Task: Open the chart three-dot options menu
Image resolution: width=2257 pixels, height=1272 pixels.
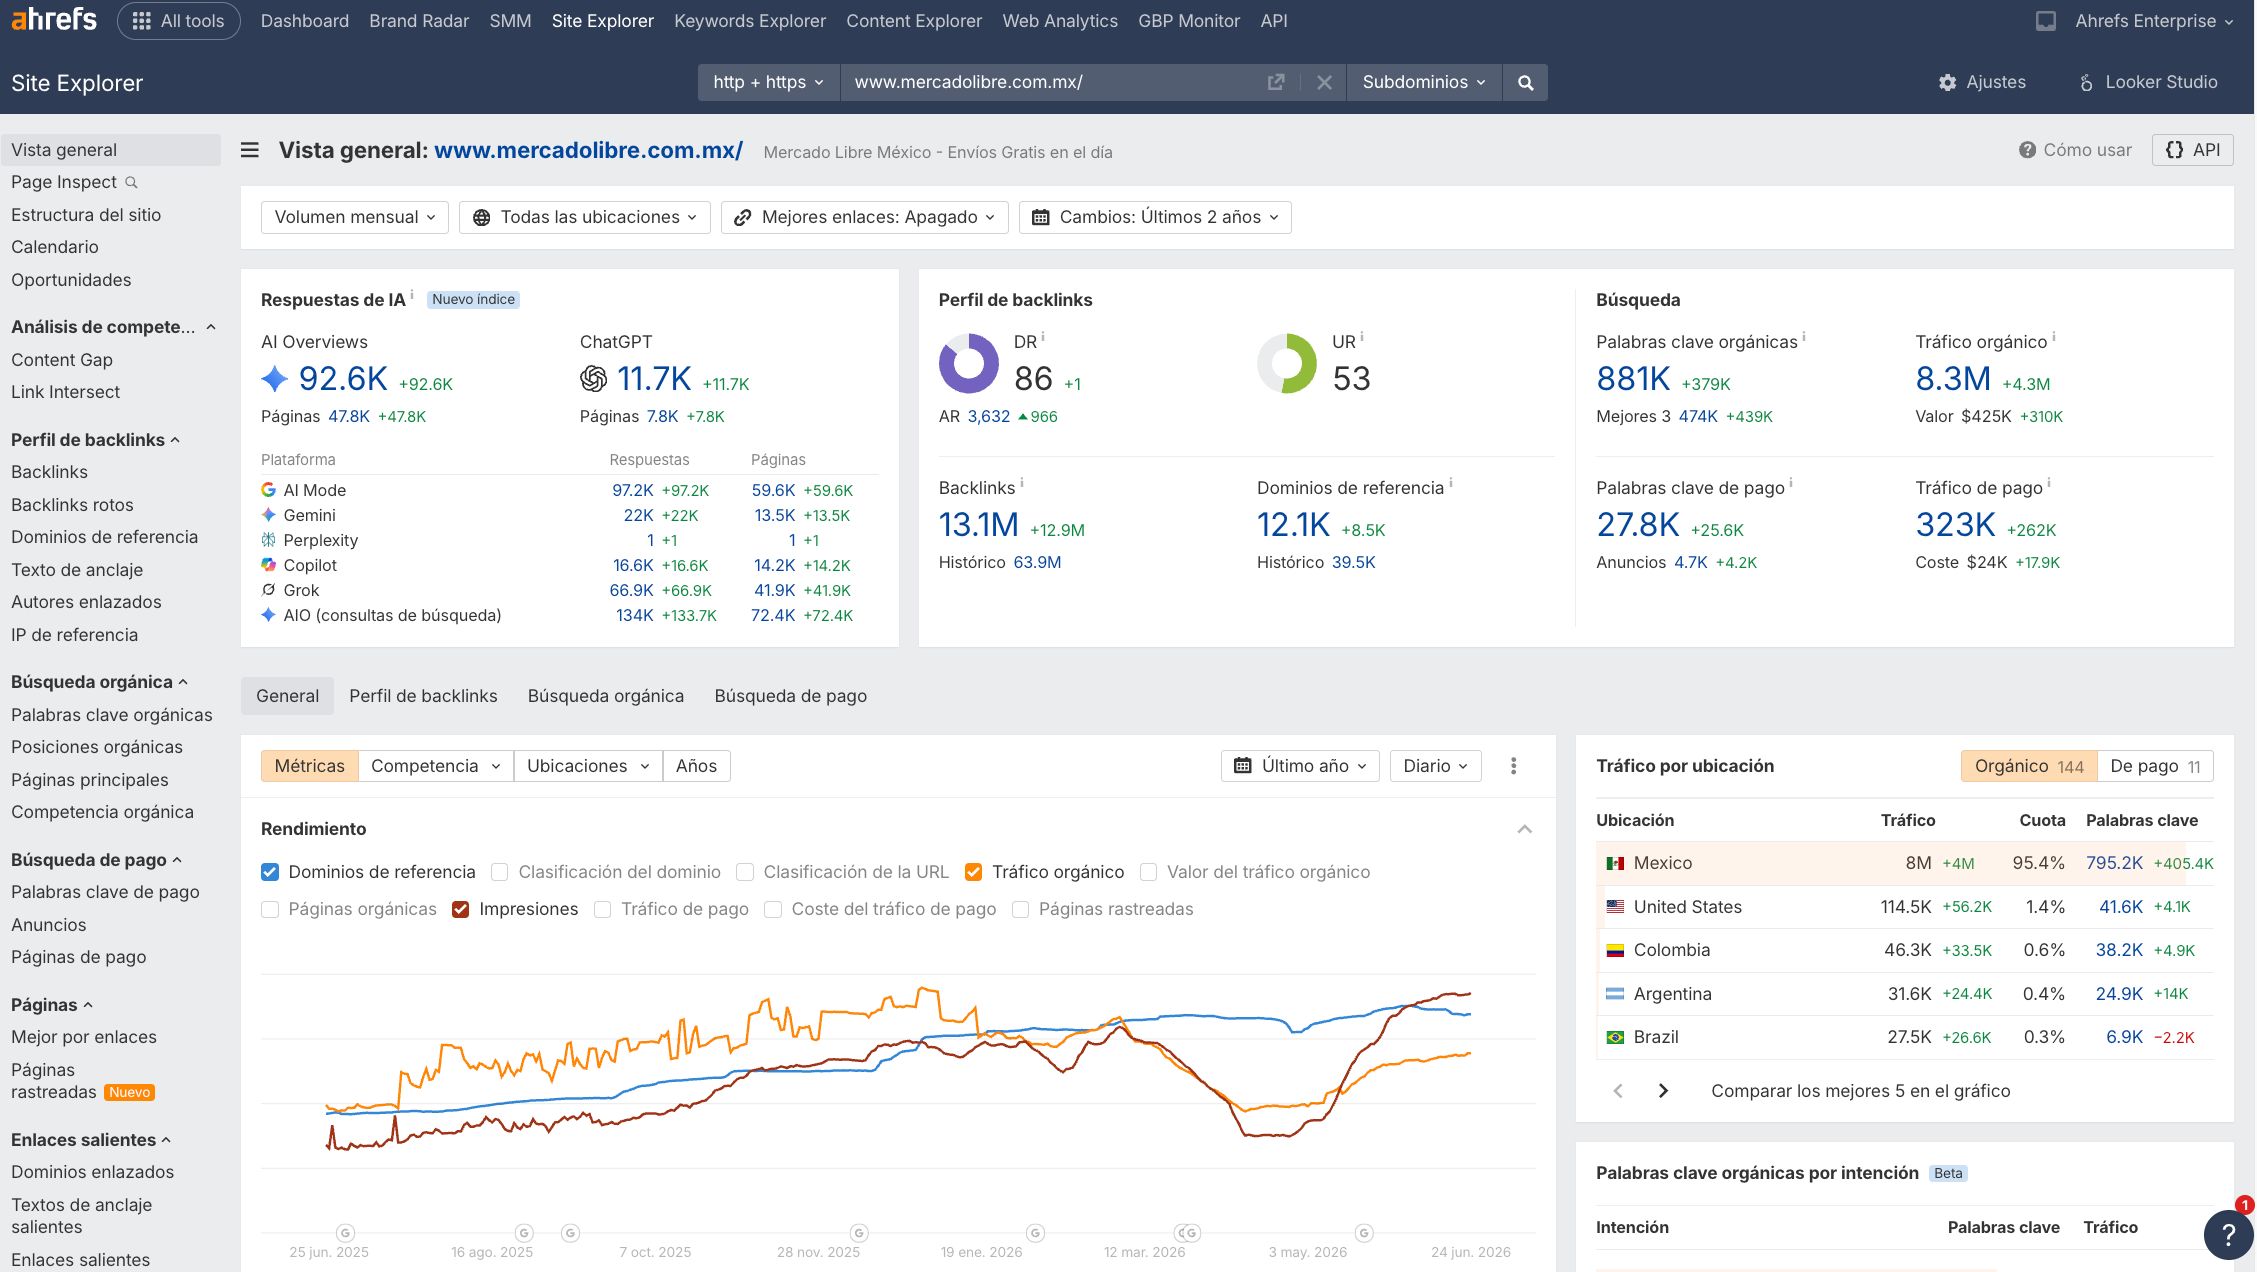Action: 1513,766
